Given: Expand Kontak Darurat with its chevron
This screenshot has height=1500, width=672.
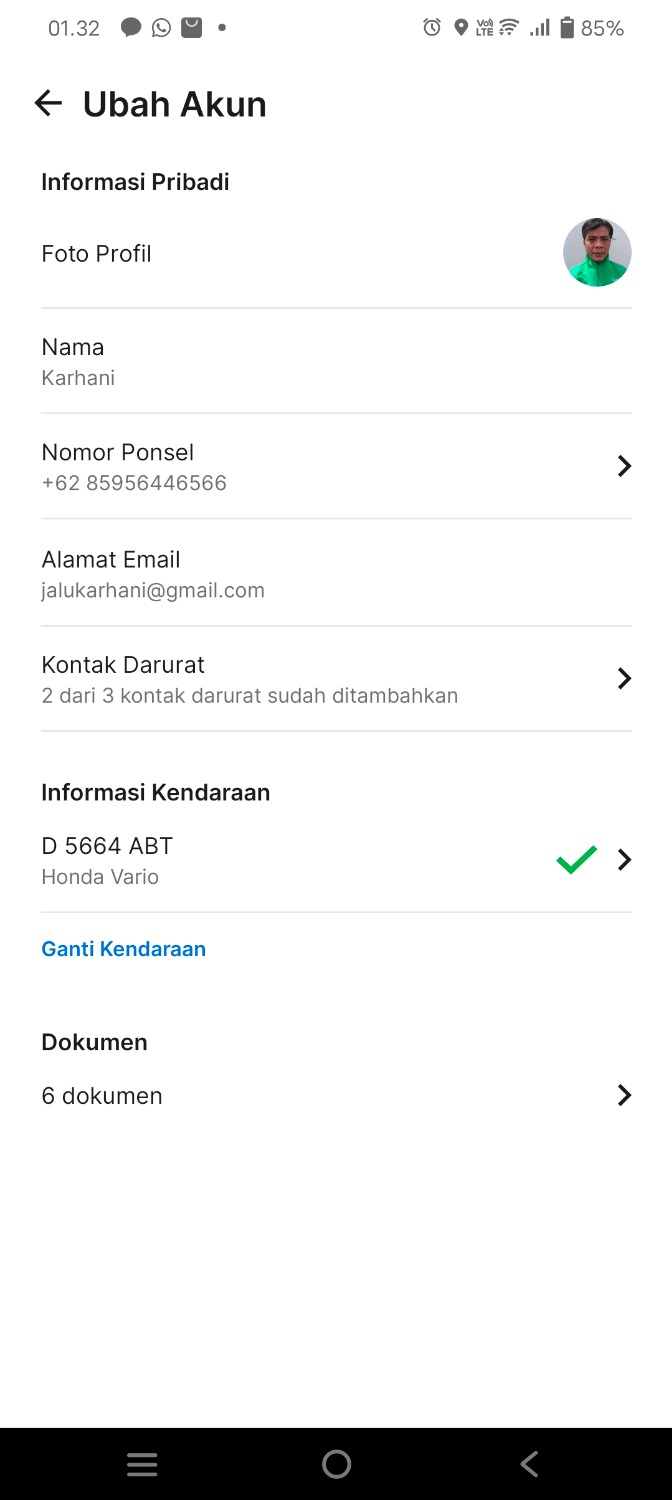Looking at the screenshot, I should point(624,679).
